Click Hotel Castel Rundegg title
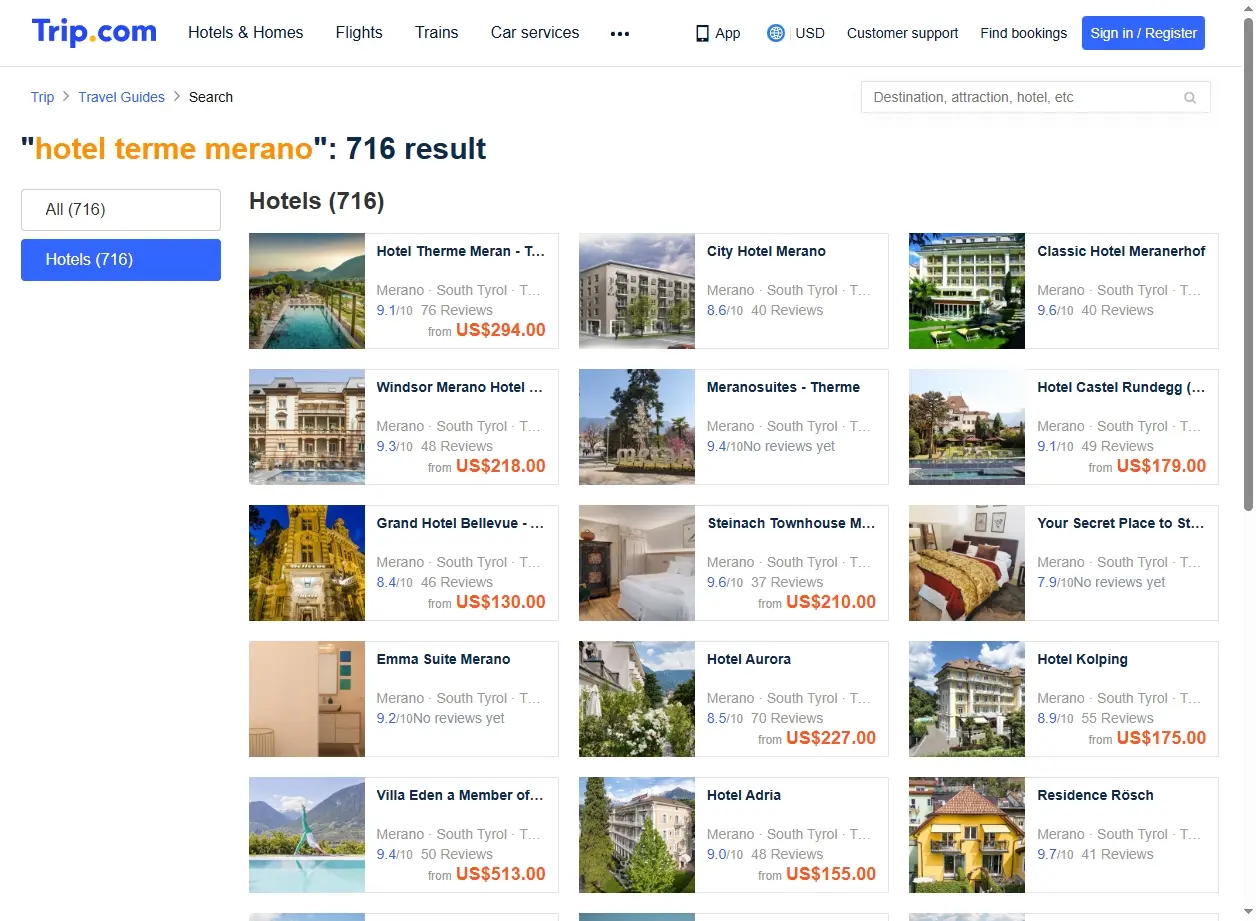 (x=1121, y=388)
